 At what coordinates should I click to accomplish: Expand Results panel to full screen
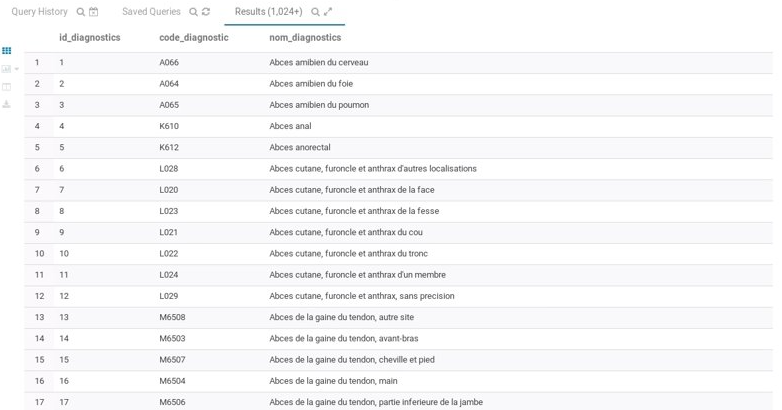pyautogui.click(x=328, y=12)
